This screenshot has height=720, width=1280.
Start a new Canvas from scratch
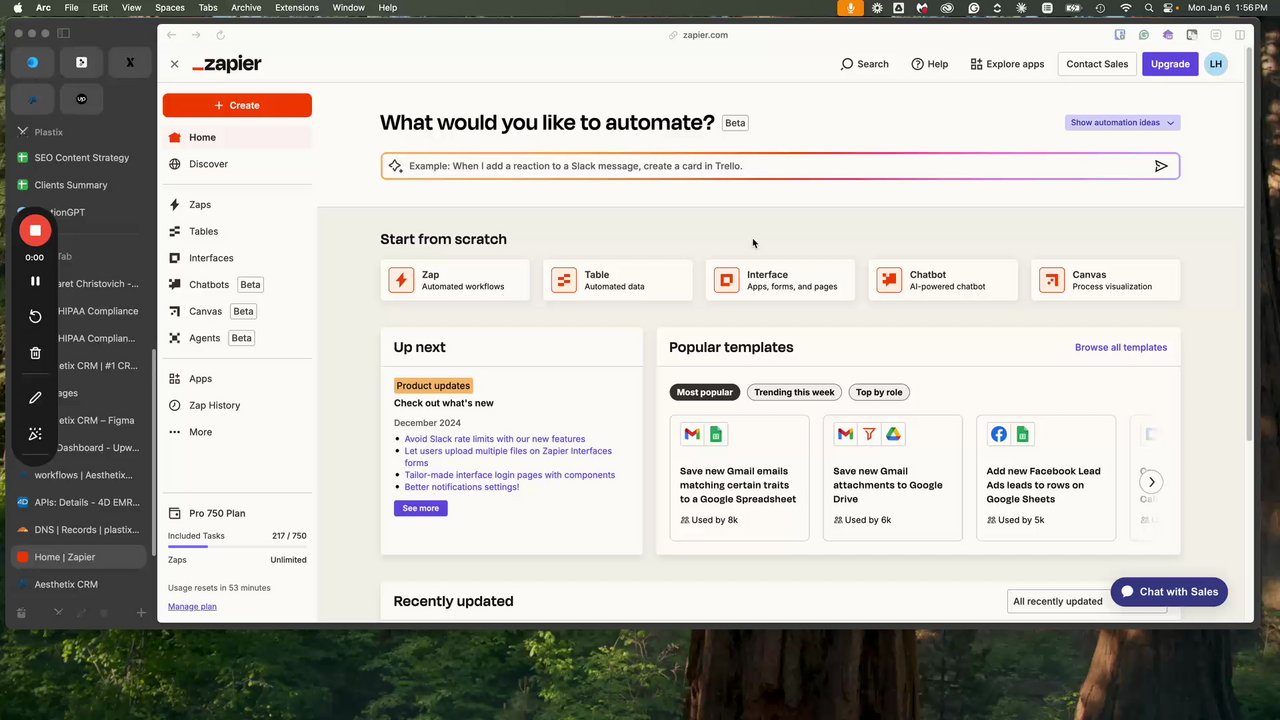click(x=1106, y=280)
